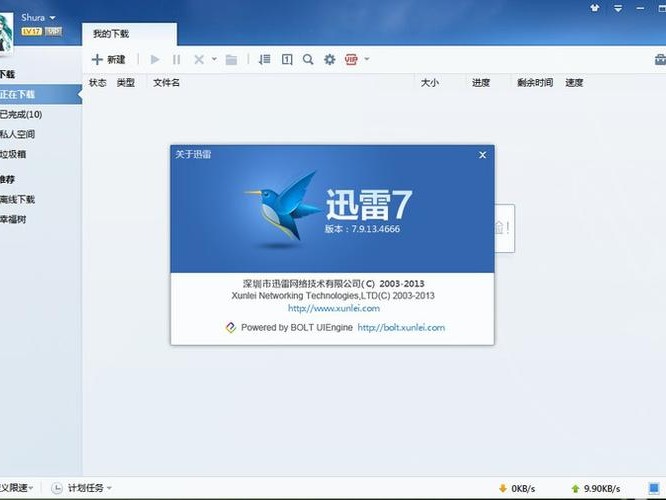The image size is (666, 500).
Task: Click the 新建 new task button
Action: [109, 59]
